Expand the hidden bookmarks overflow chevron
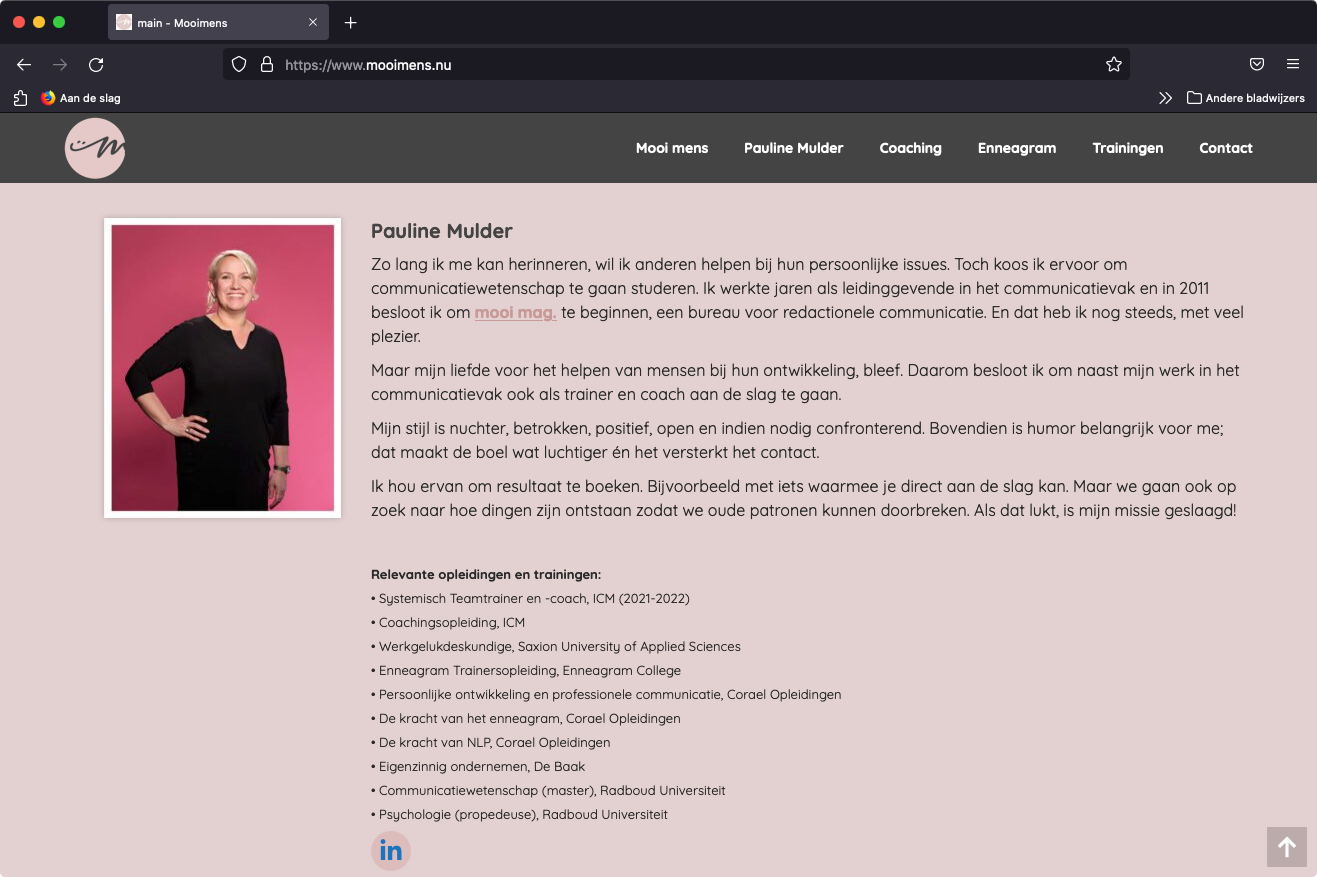The width and height of the screenshot is (1317, 877). (x=1165, y=98)
